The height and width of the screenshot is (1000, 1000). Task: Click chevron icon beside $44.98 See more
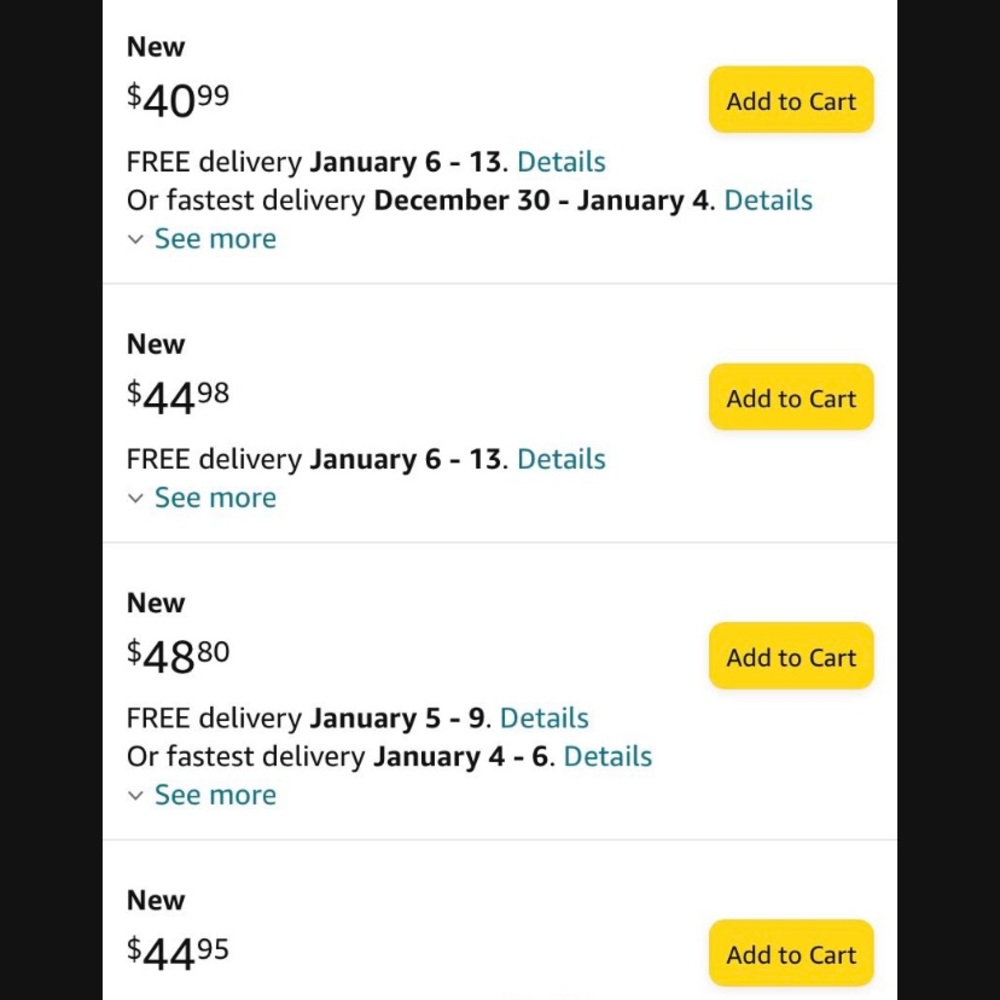[135, 499]
